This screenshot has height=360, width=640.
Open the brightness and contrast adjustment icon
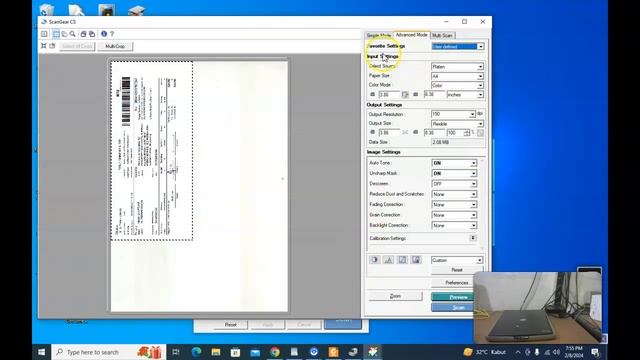pyautogui.click(x=375, y=260)
